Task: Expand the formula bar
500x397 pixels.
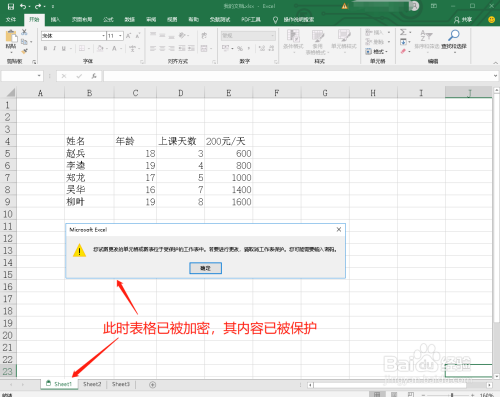Action: pyautogui.click(x=495, y=76)
